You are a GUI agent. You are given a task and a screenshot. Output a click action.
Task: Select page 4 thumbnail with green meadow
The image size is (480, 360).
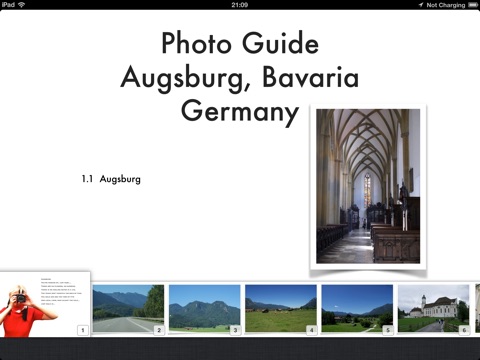[x=281, y=308]
